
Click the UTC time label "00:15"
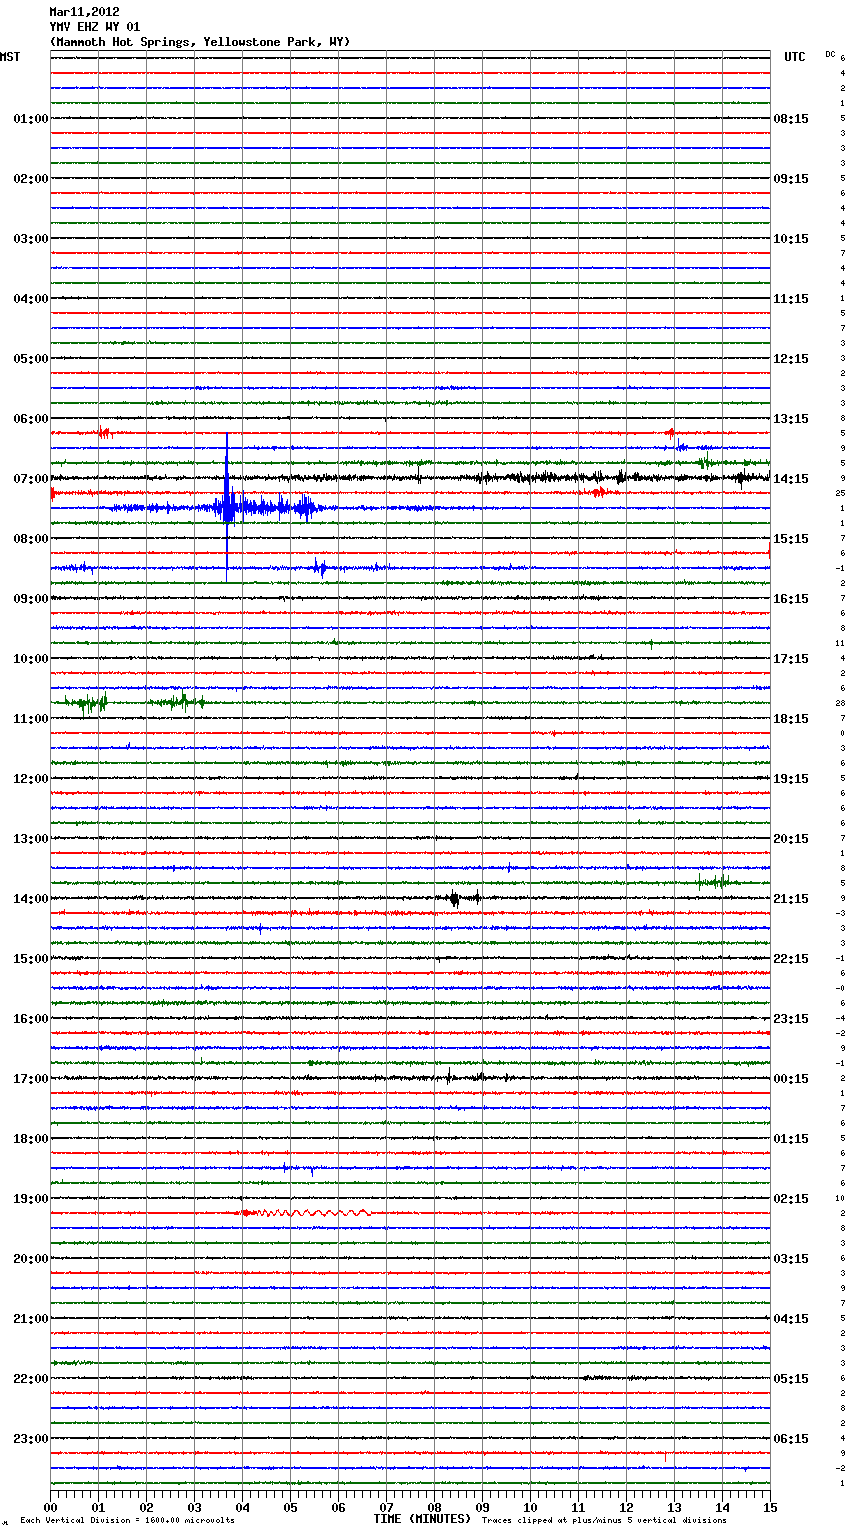coord(791,1079)
